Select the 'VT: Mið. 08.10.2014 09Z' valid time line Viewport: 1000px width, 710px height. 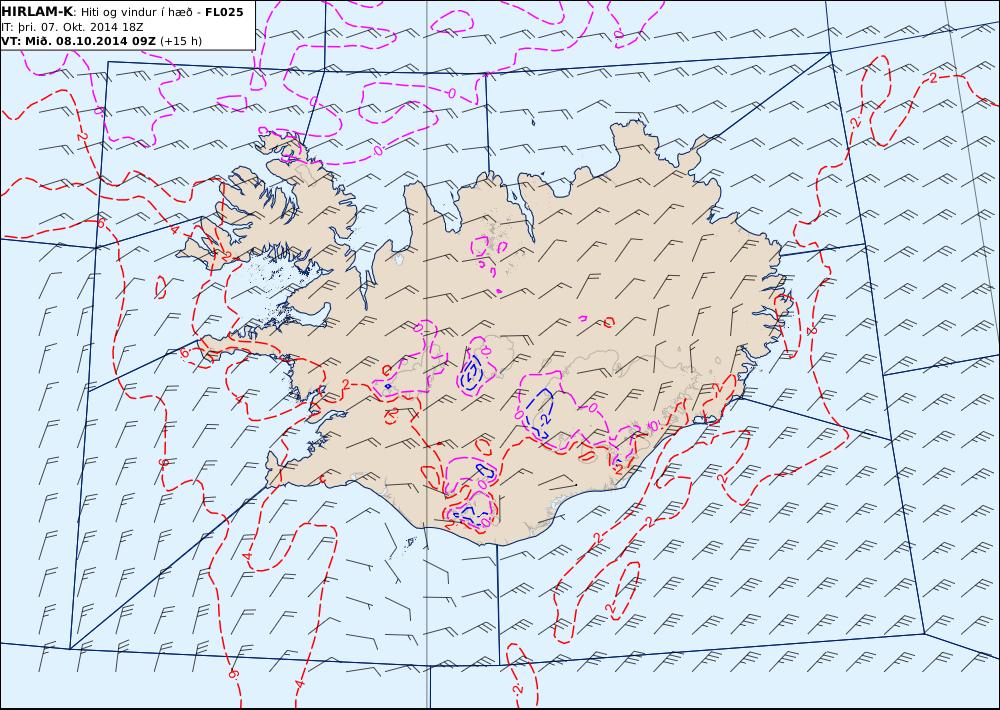click(x=101, y=41)
